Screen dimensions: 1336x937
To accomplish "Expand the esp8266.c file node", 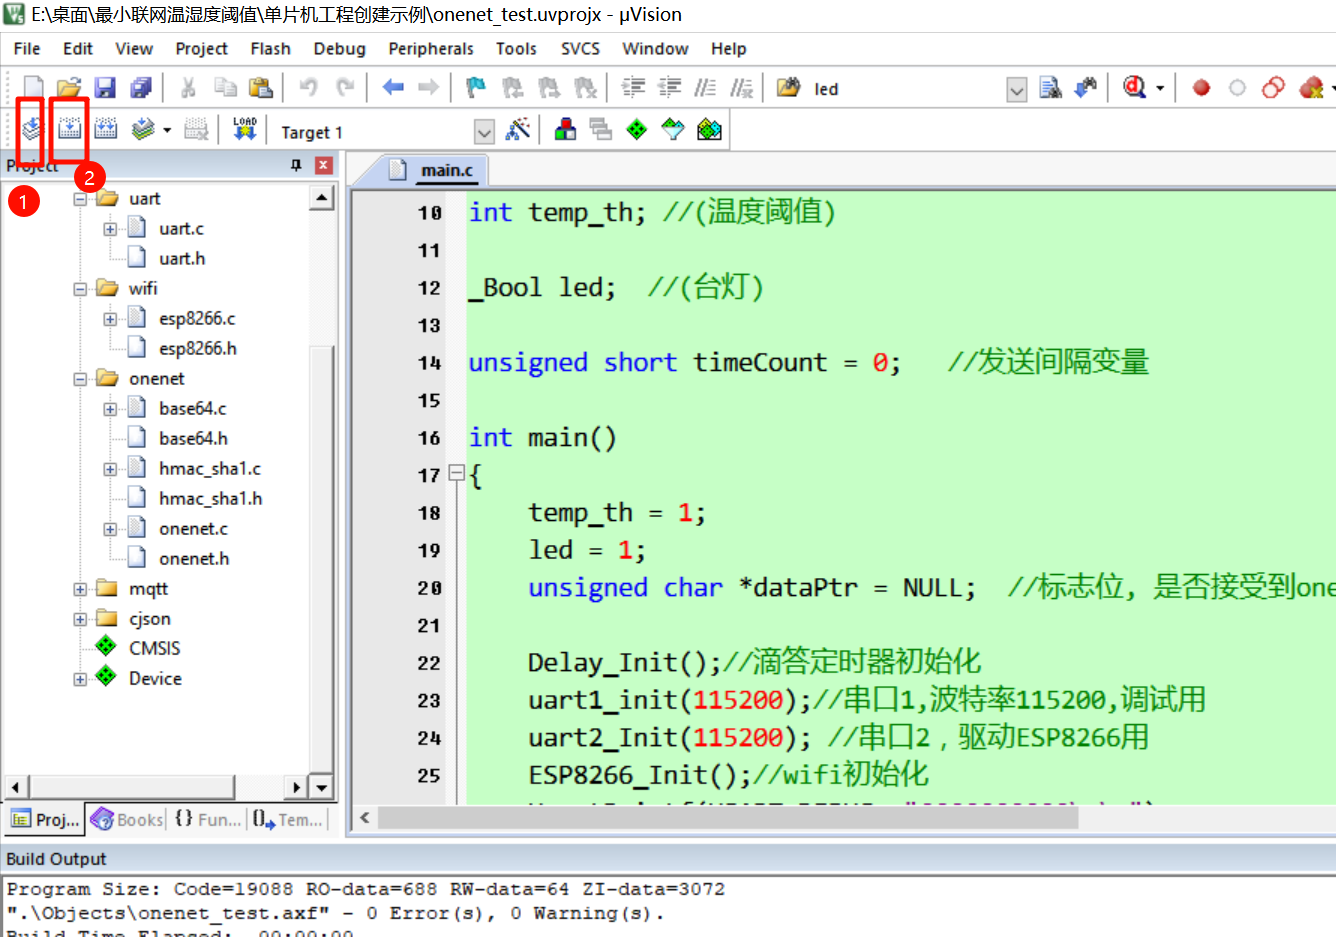I will click(x=110, y=319).
